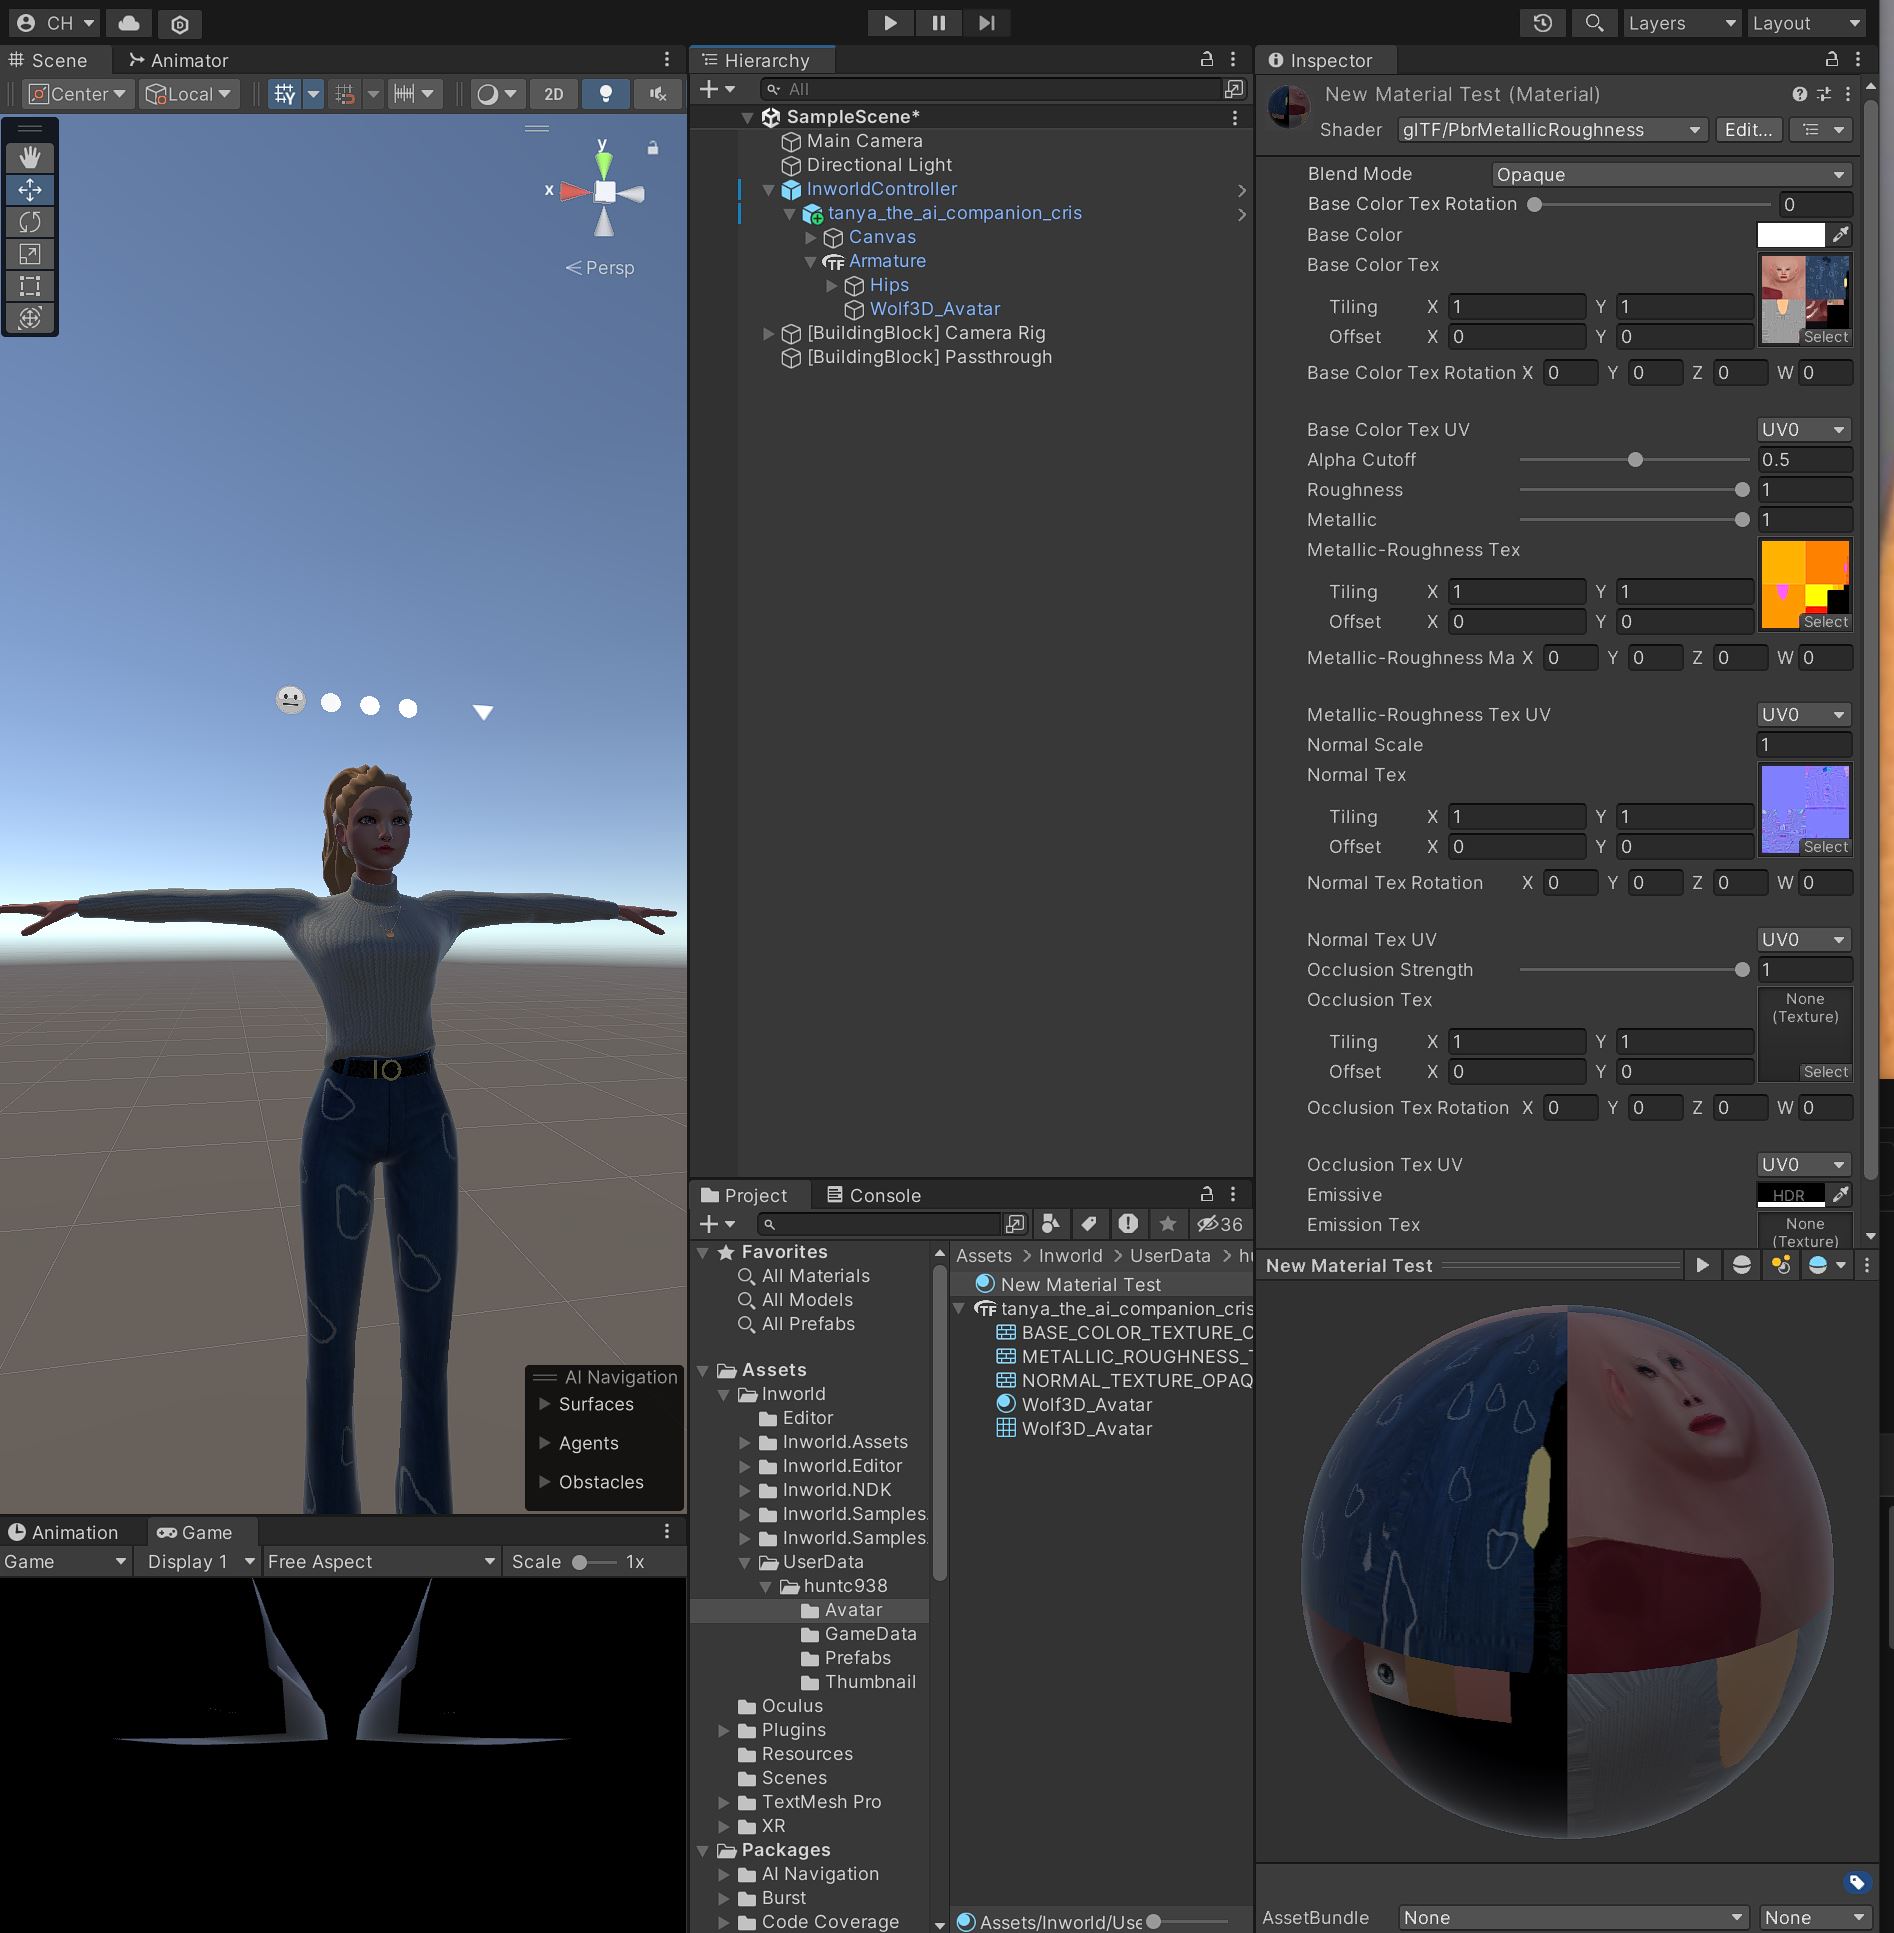
Task: Expand the Canvas hierarchy item
Action: click(811, 237)
